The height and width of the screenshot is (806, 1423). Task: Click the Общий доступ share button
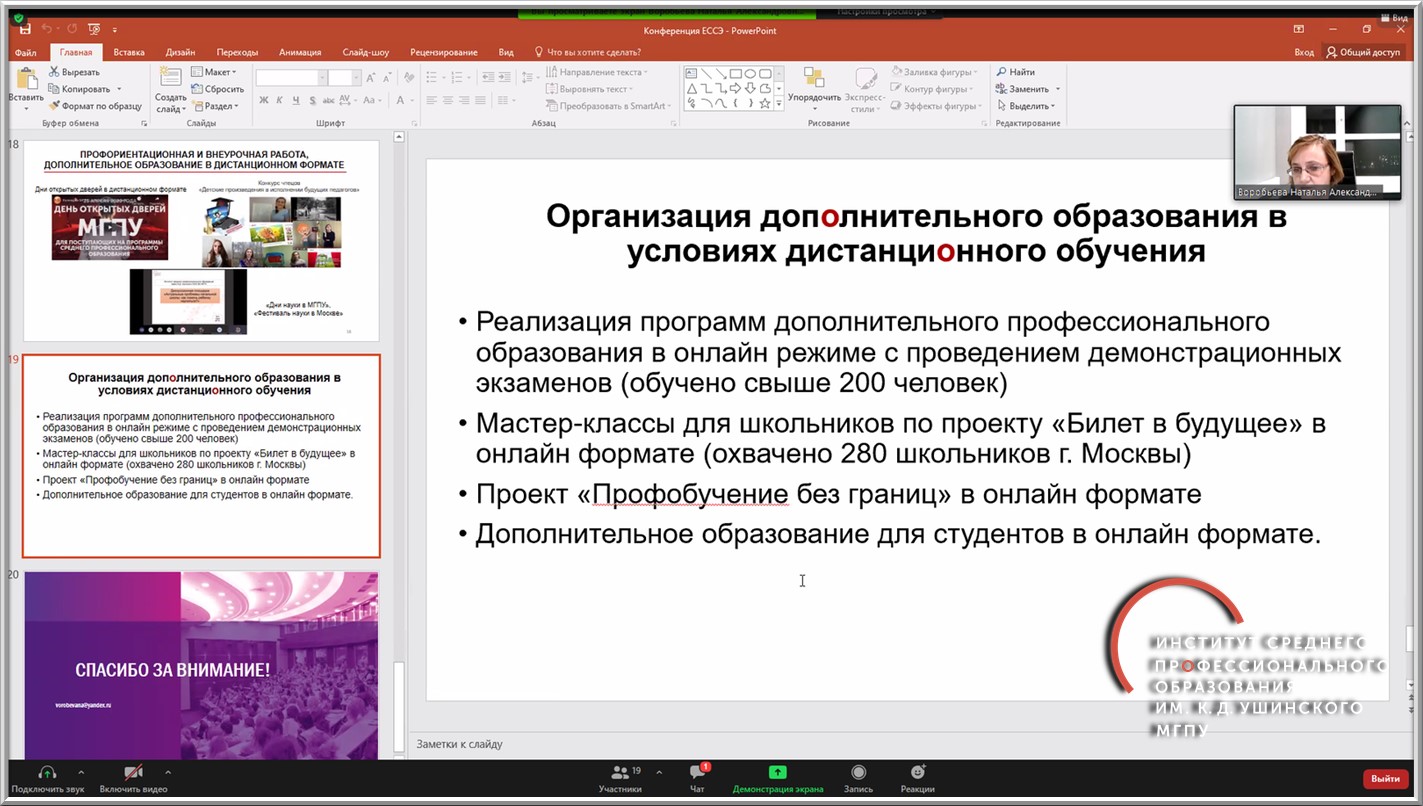tap(1363, 52)
